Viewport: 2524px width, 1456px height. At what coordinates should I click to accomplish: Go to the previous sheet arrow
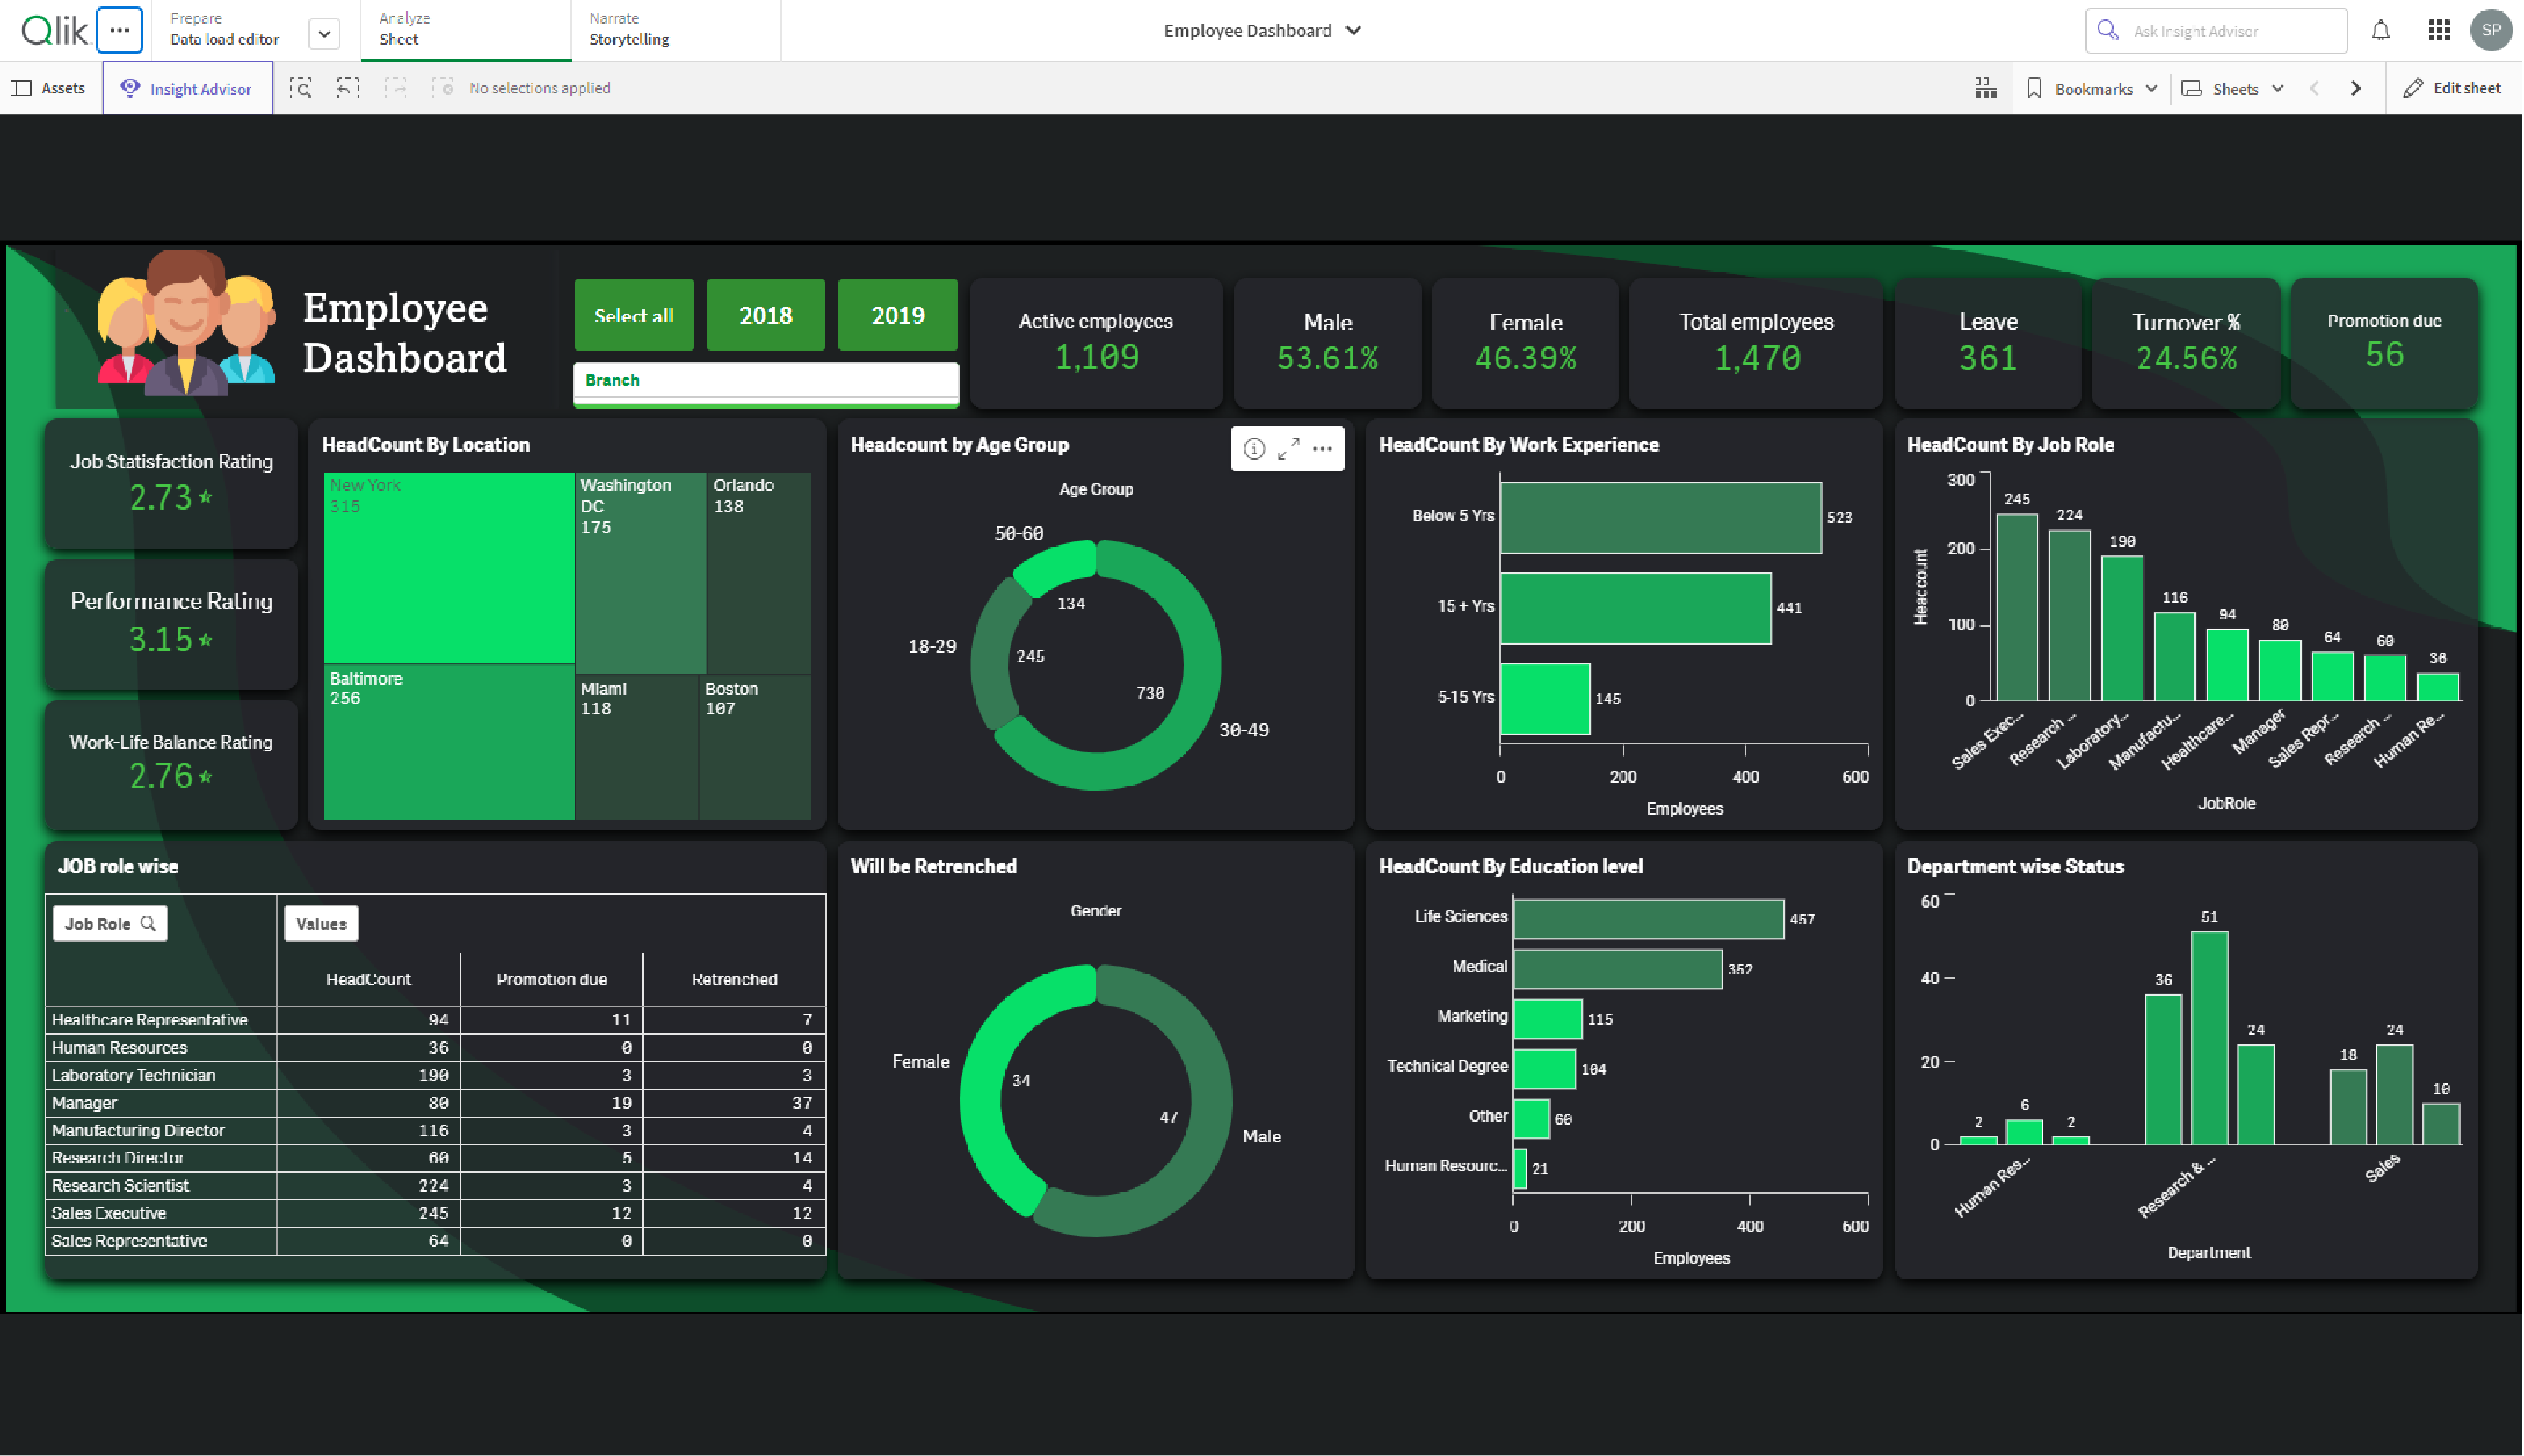(2314, 88)
